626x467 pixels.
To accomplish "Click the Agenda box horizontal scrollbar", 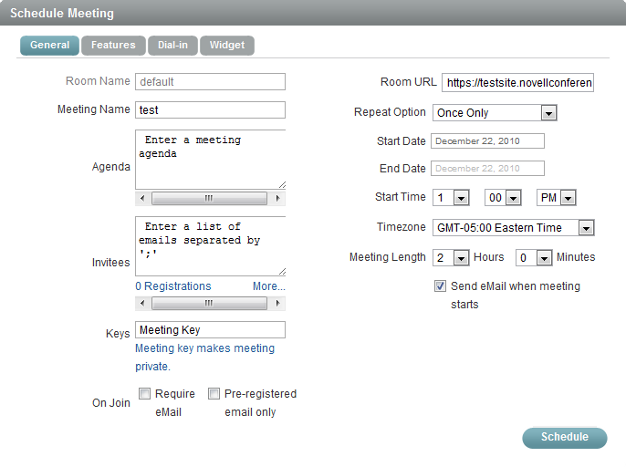I will coord(210,198).
